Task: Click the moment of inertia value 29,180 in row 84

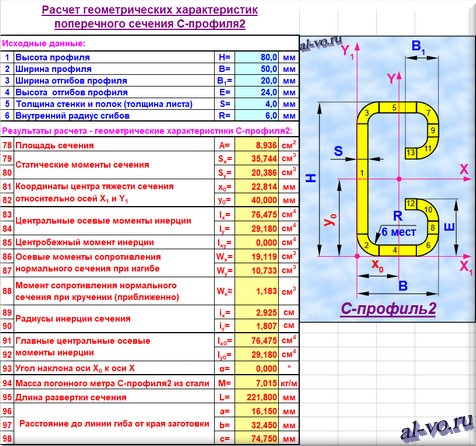Action: point(256,228)
